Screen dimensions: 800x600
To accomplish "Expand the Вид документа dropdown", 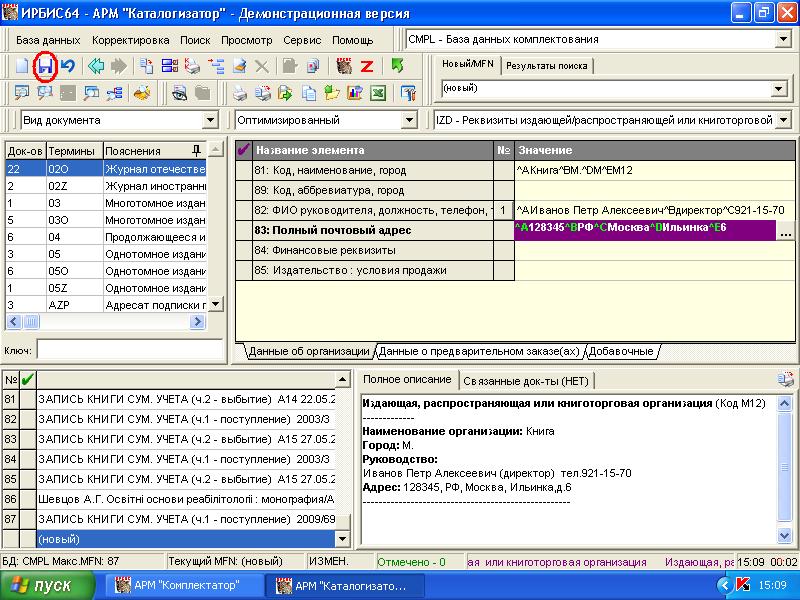I will [x=210, y=120].
